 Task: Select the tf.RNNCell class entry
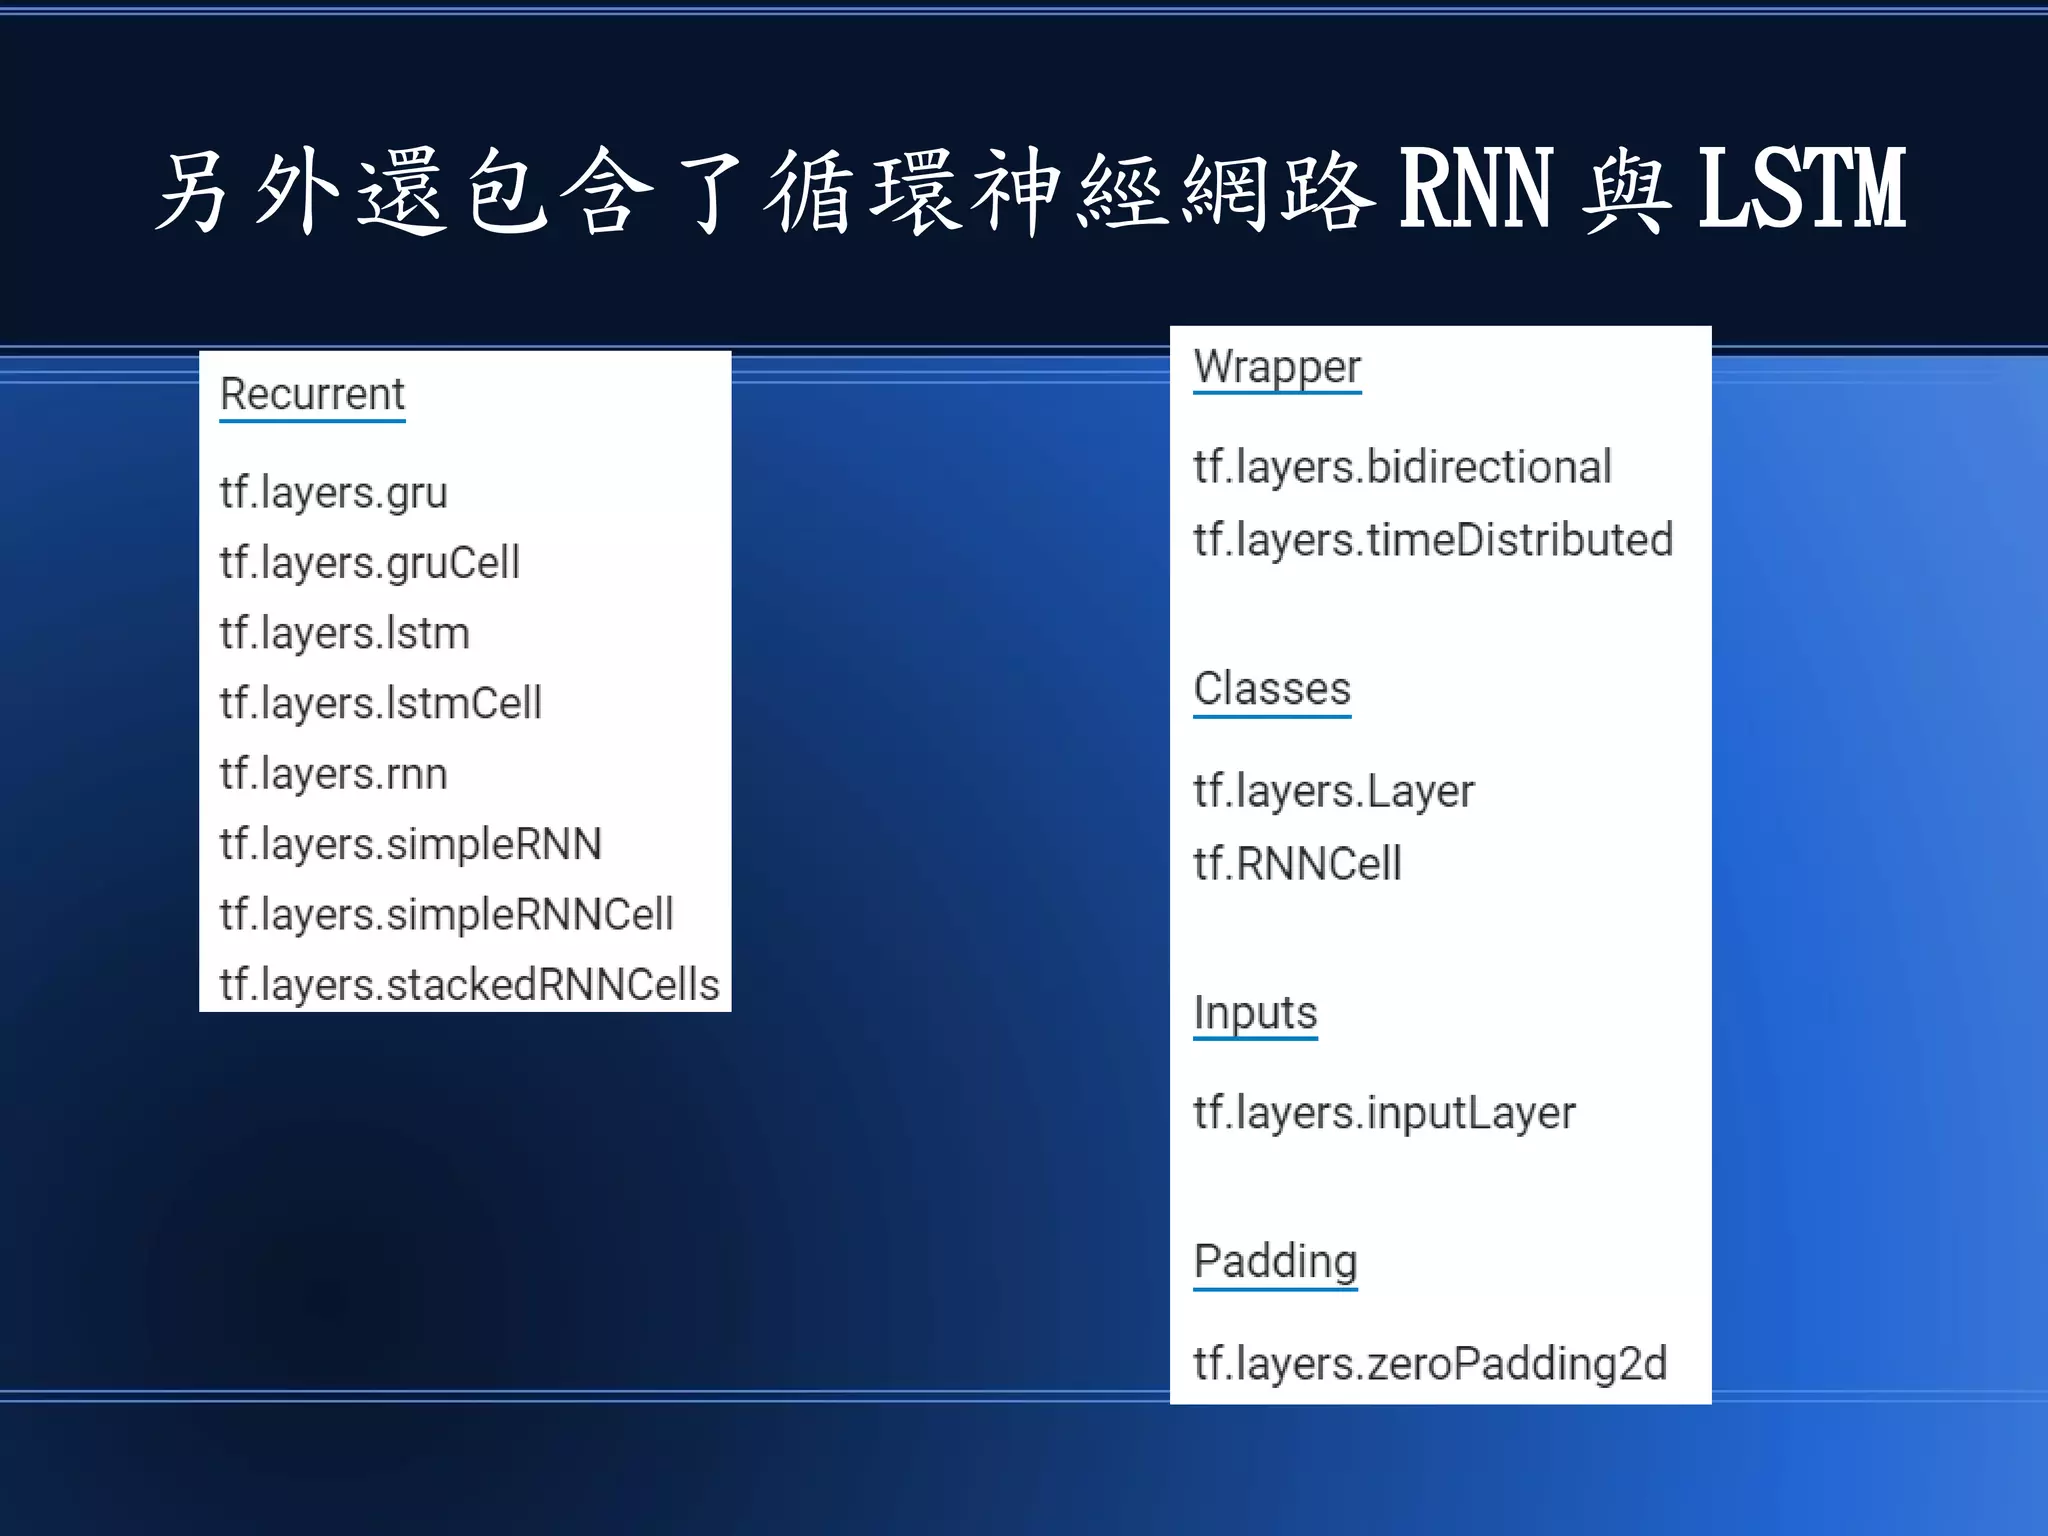click(x=1297, y=864)
